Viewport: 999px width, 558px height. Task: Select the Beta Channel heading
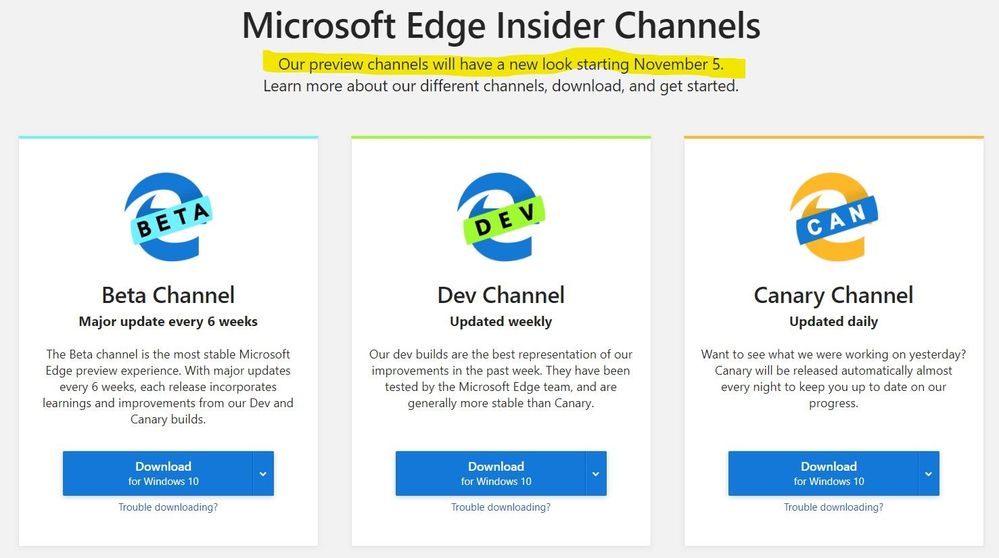coord(168,295)
